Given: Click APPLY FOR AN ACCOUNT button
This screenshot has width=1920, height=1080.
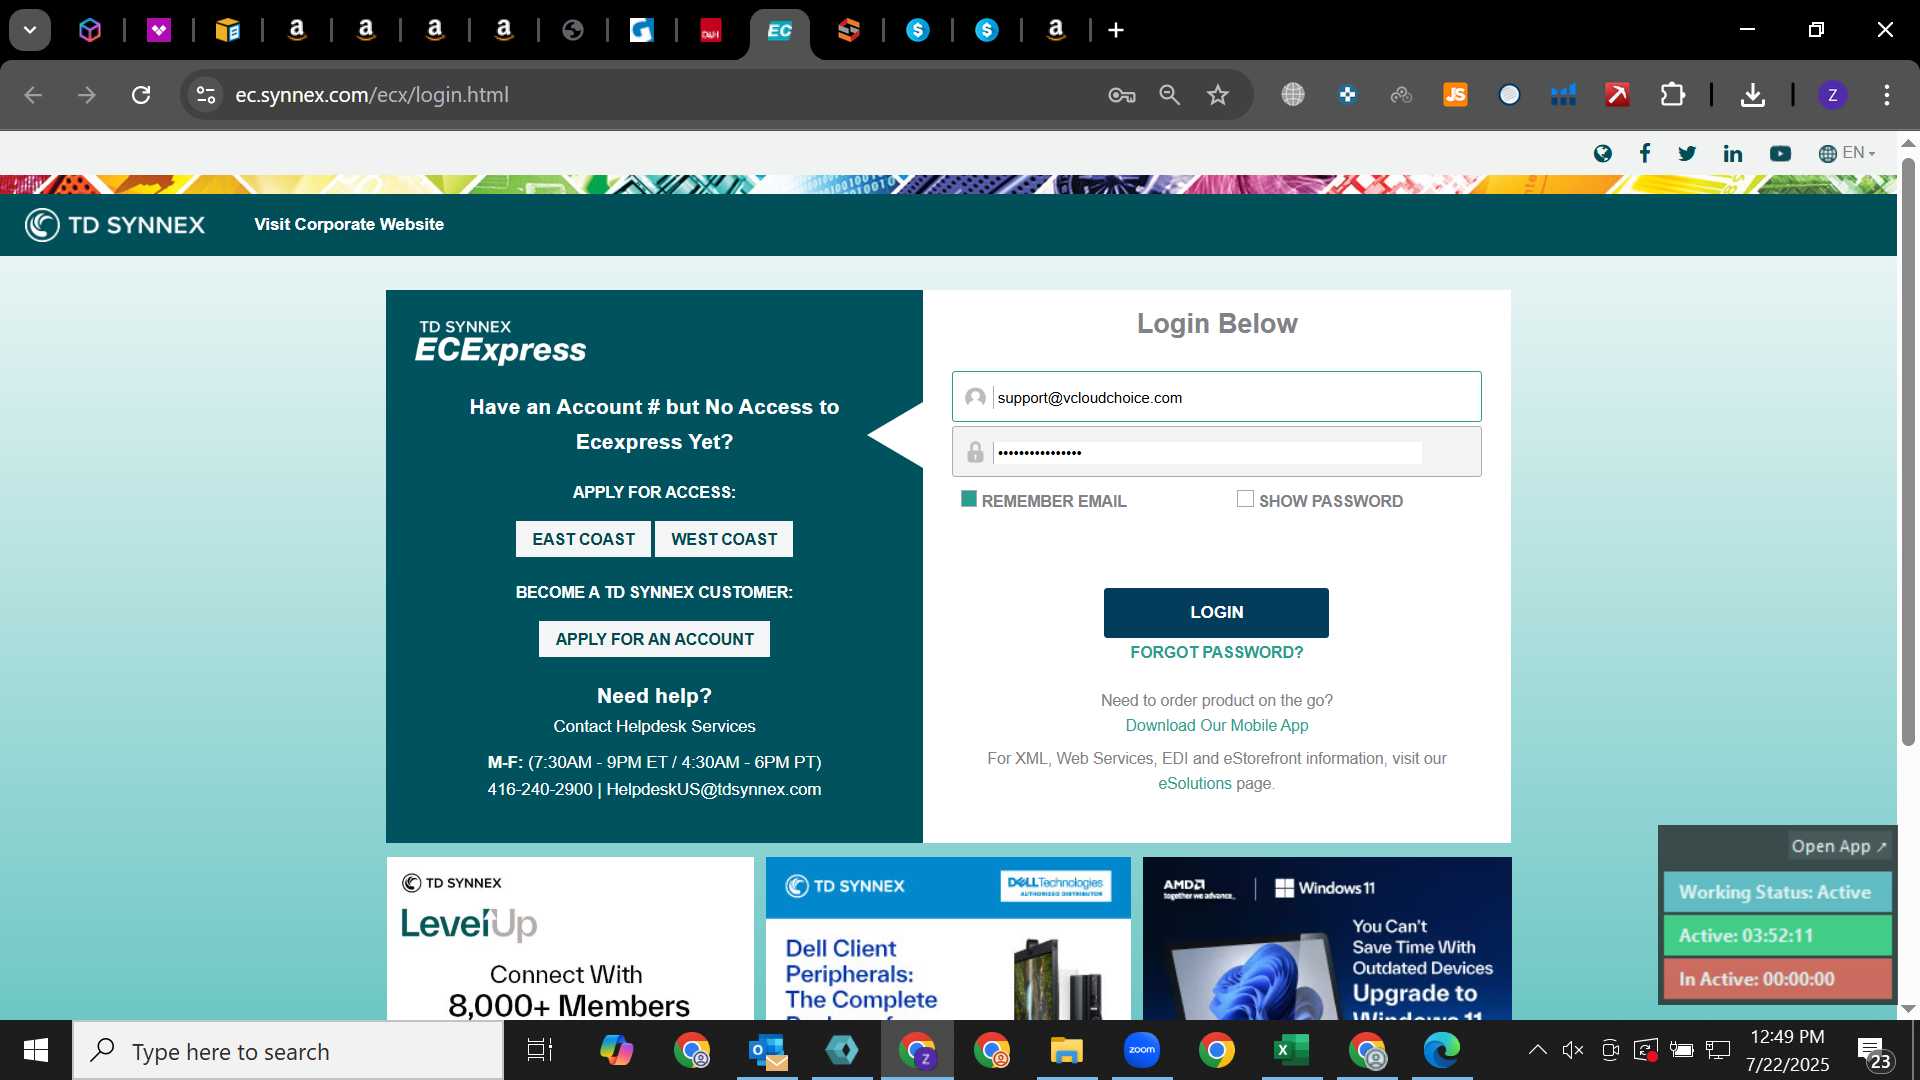Looking at the screenshot, I should [654, 639].
